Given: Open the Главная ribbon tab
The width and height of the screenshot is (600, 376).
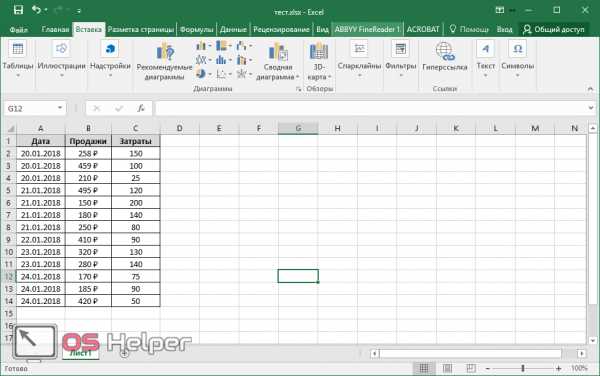Looking at the screenshot, I should [x=55, y=29].
